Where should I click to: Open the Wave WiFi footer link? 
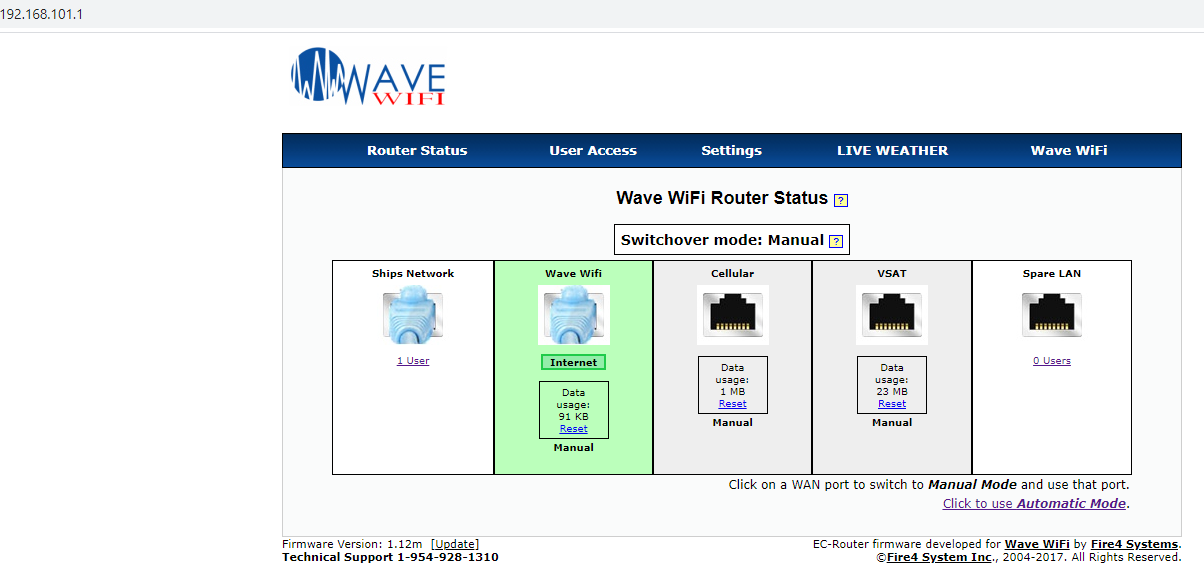[x=1037, y=544]
